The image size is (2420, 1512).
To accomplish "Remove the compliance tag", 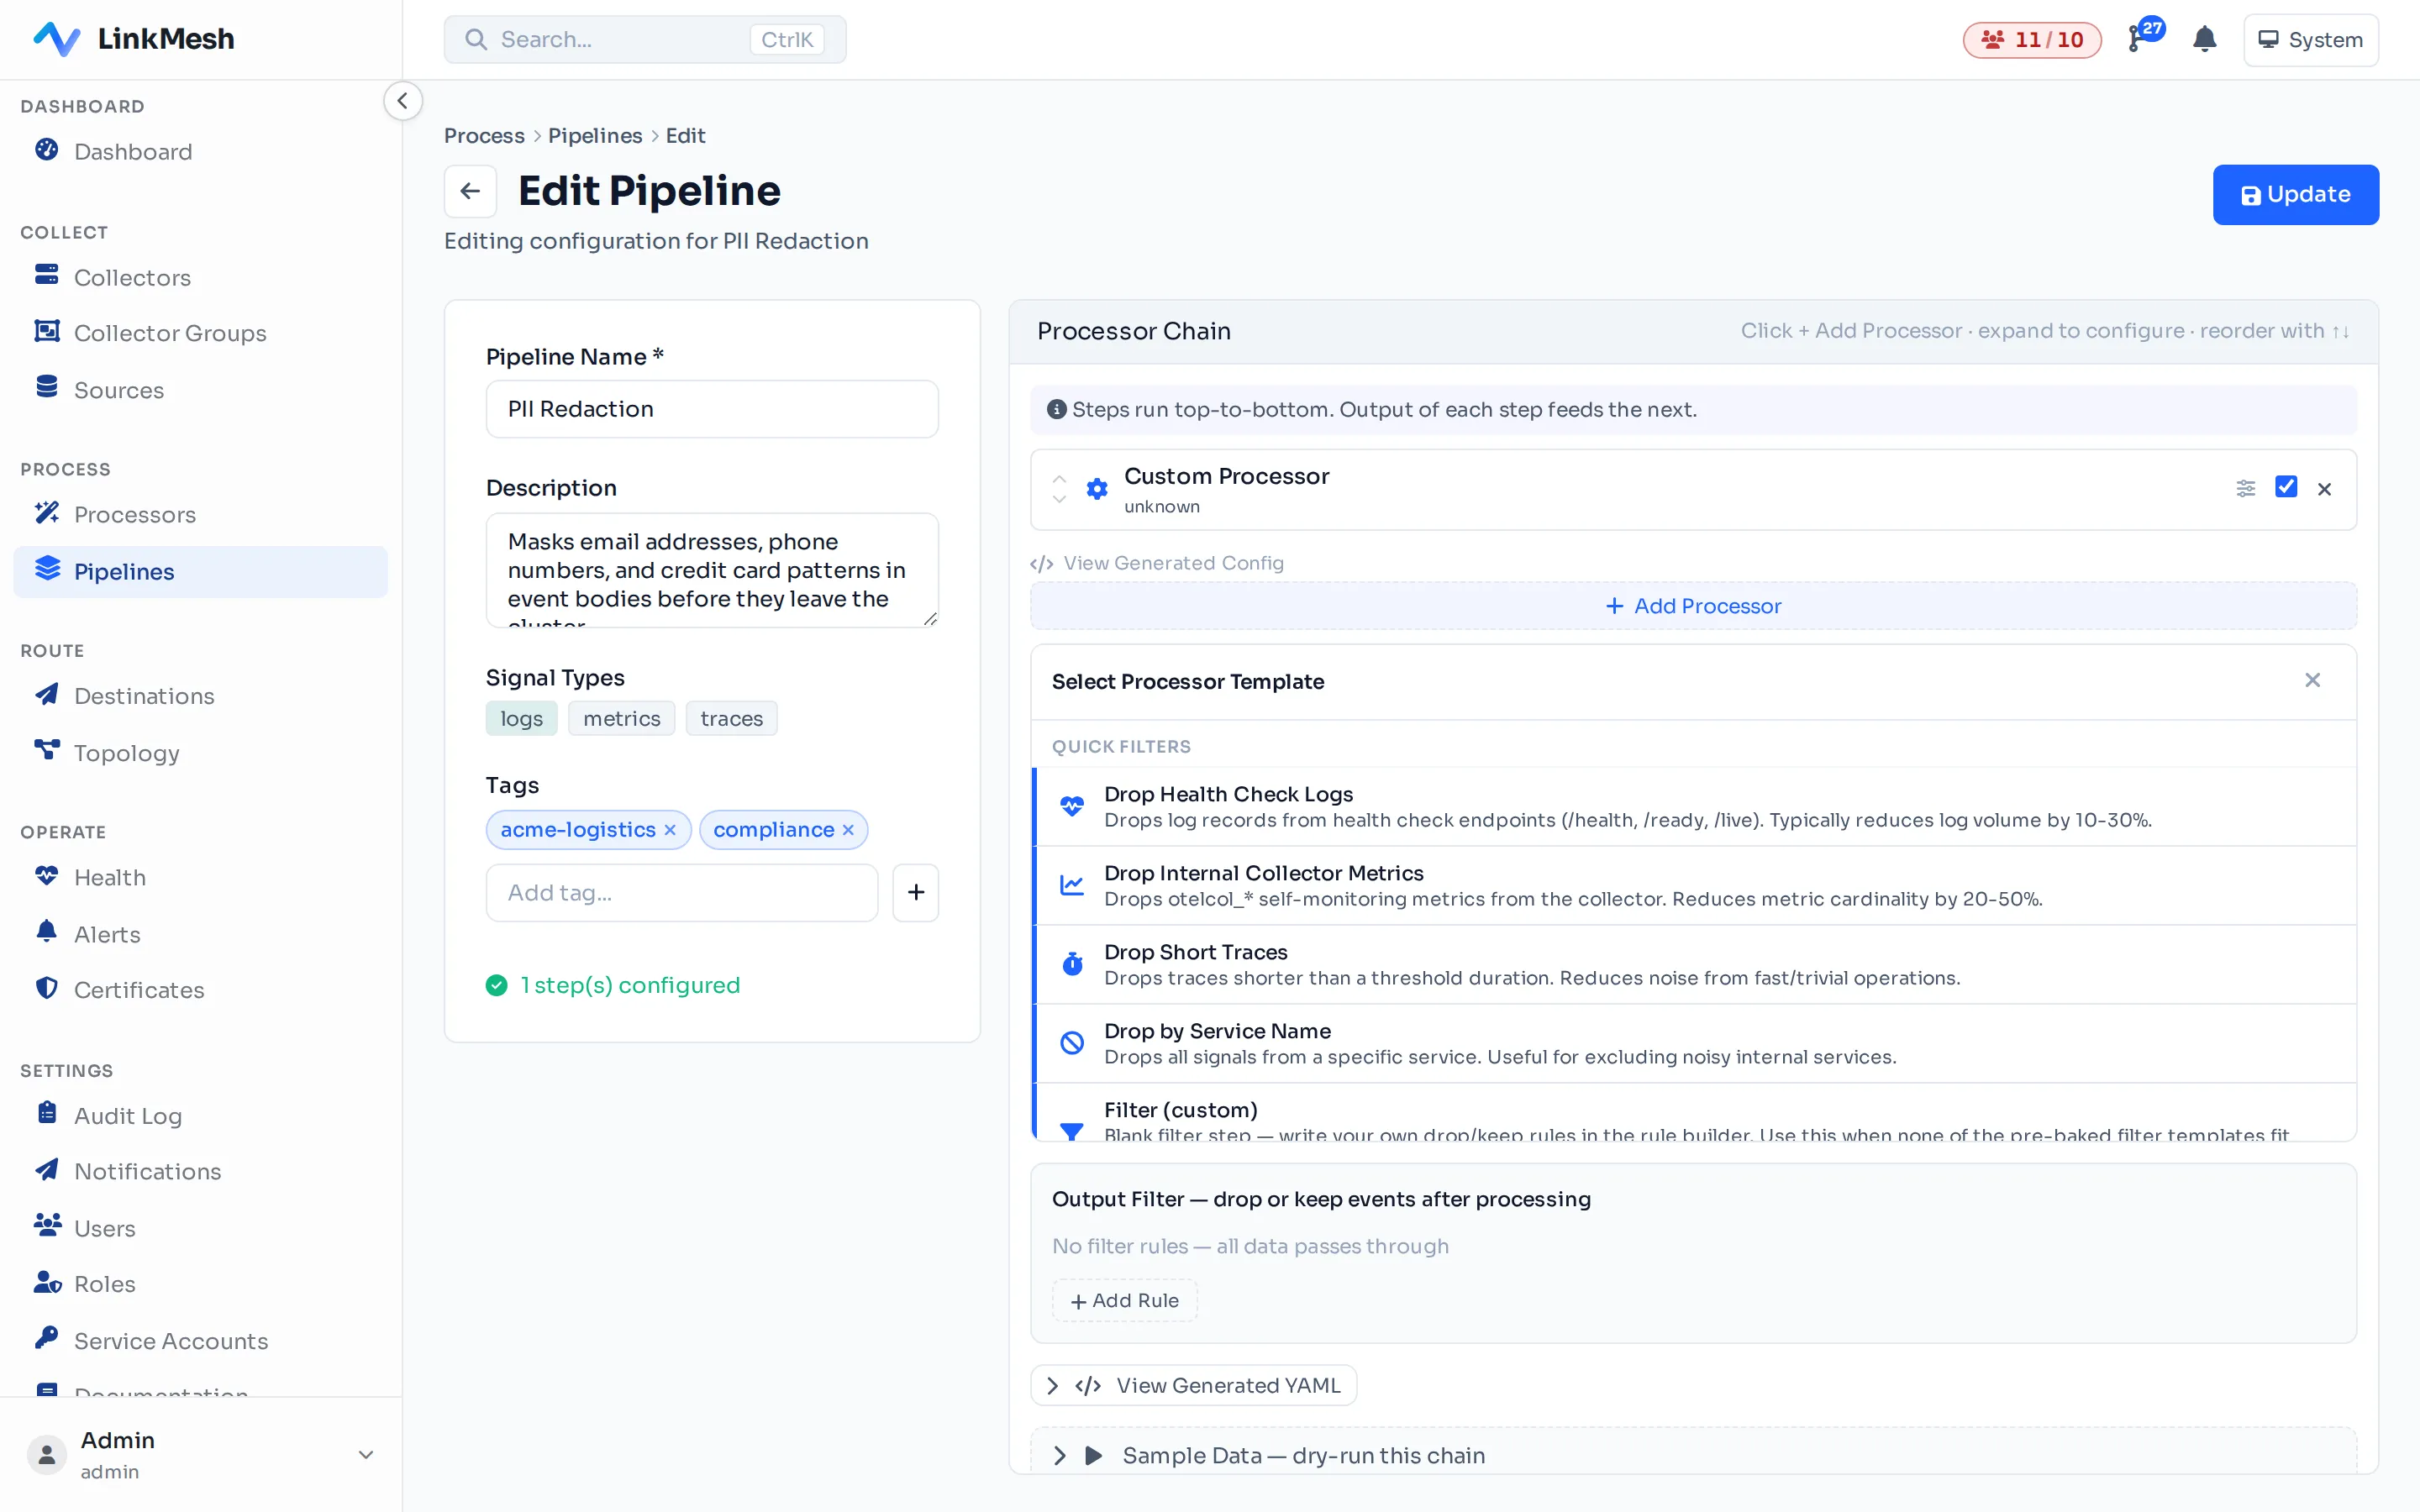I will pyautogui.click(x=848, y=830).
